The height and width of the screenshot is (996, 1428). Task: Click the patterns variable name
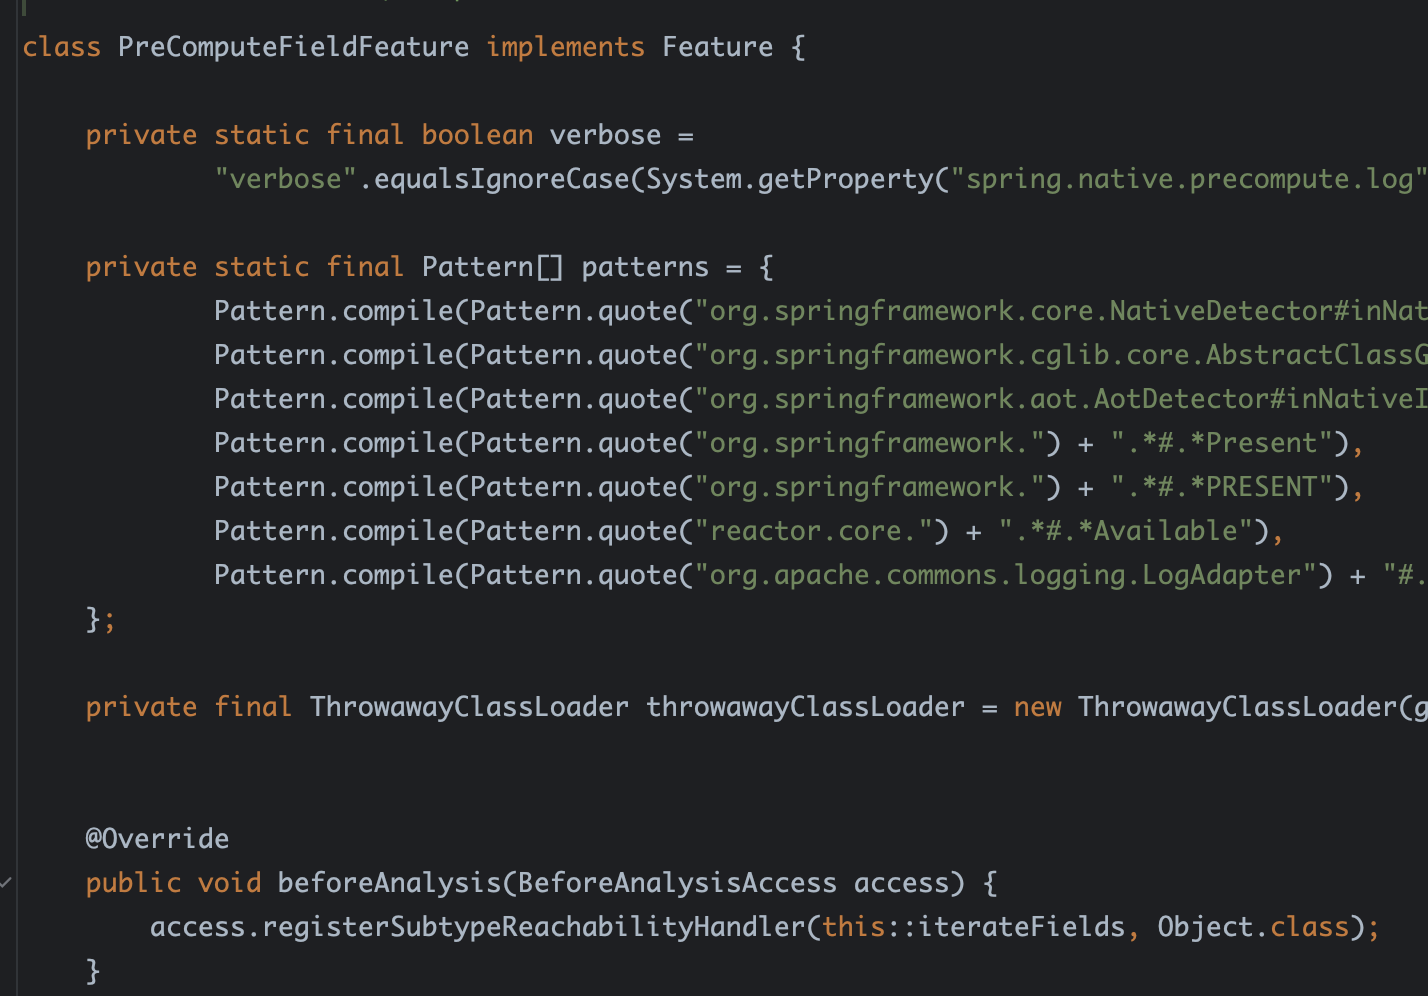point(645,267)
